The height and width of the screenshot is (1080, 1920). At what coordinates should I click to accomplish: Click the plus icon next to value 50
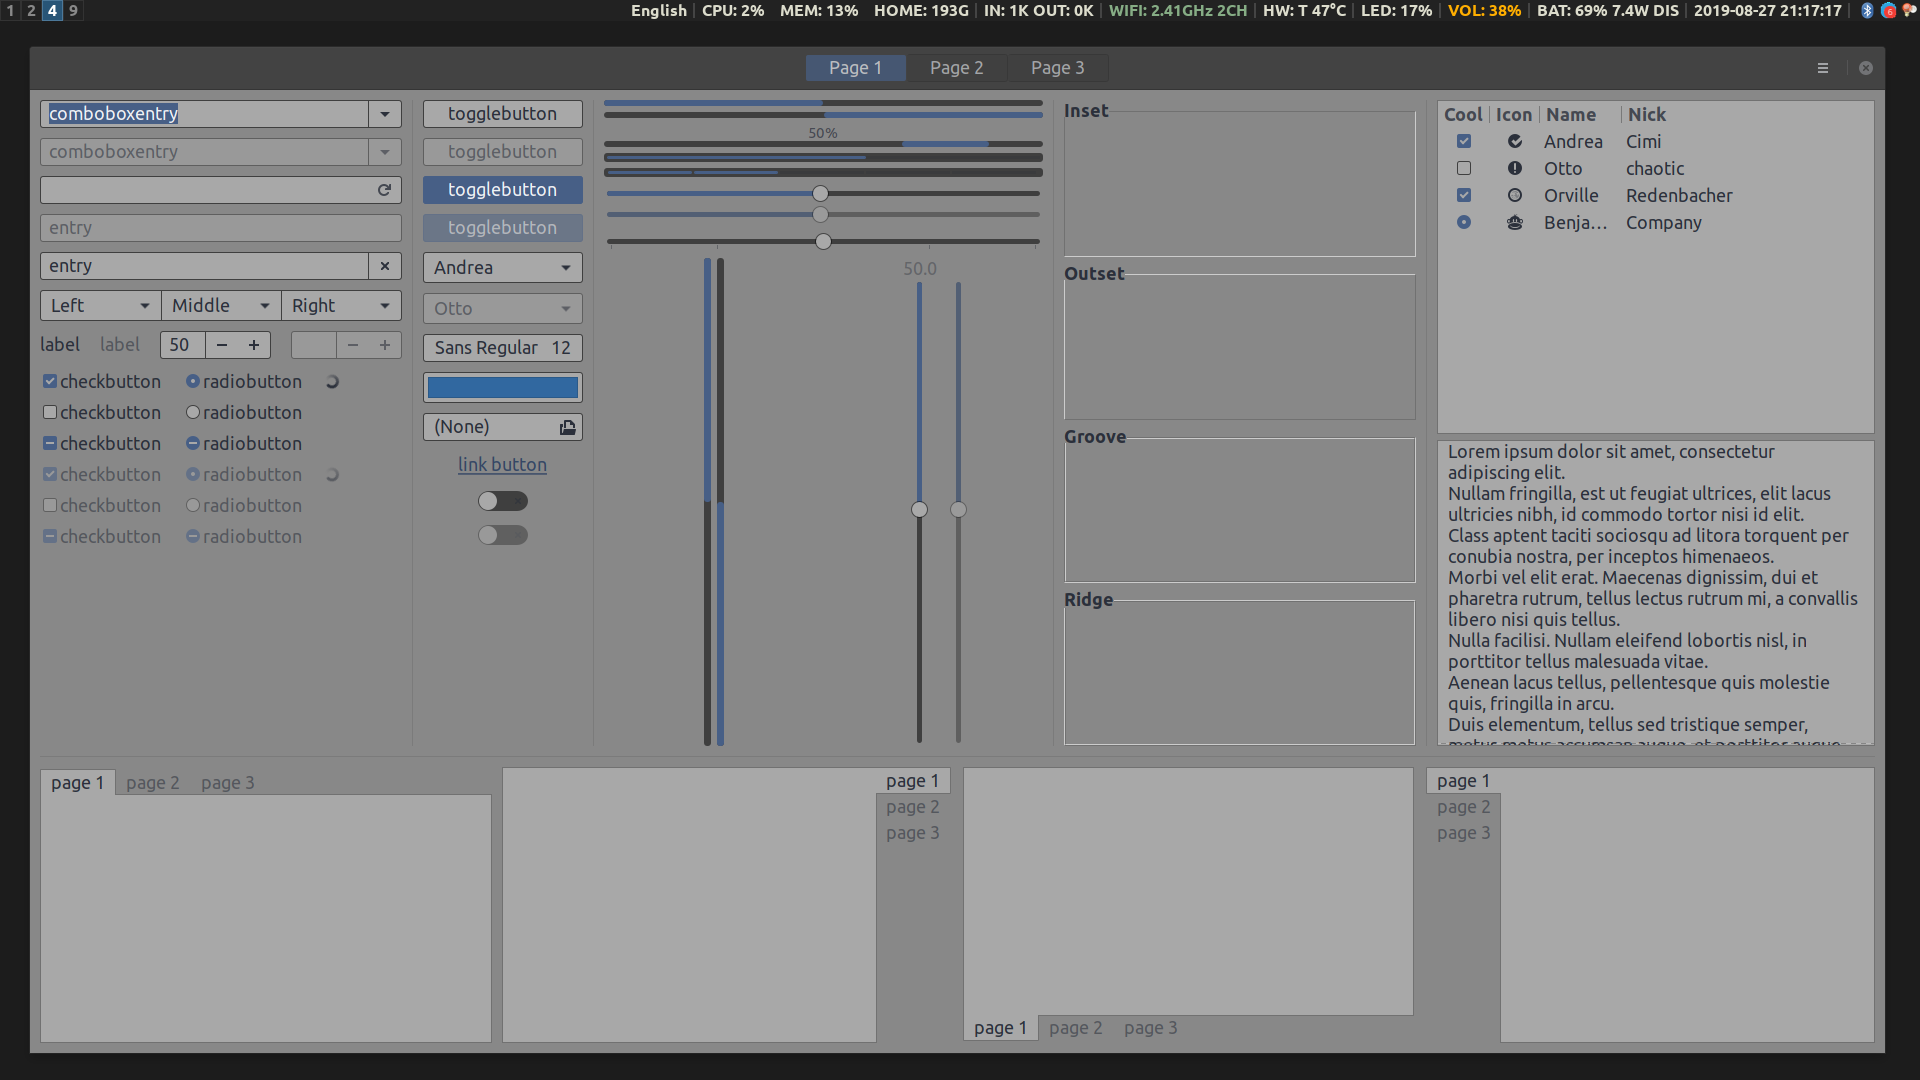coord(254,345)
